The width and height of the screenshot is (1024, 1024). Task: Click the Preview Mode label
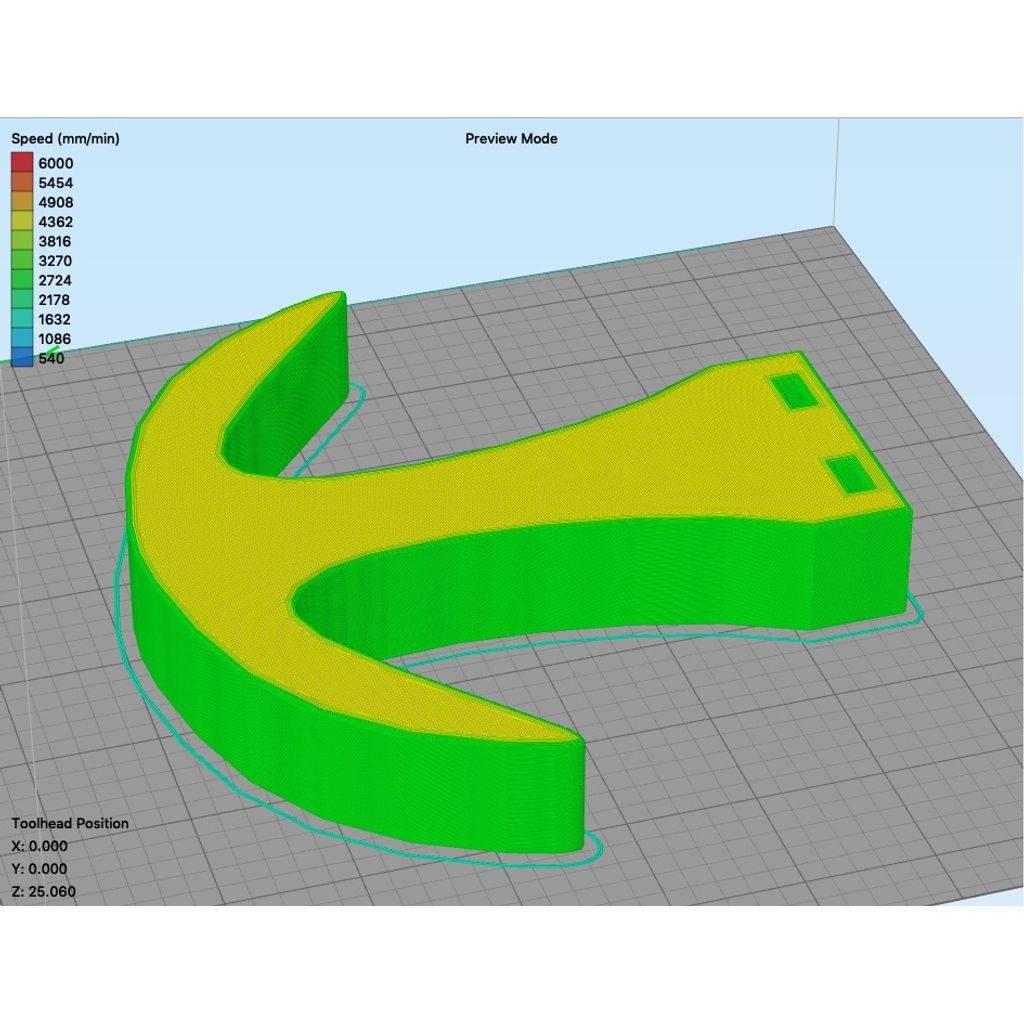511,139
